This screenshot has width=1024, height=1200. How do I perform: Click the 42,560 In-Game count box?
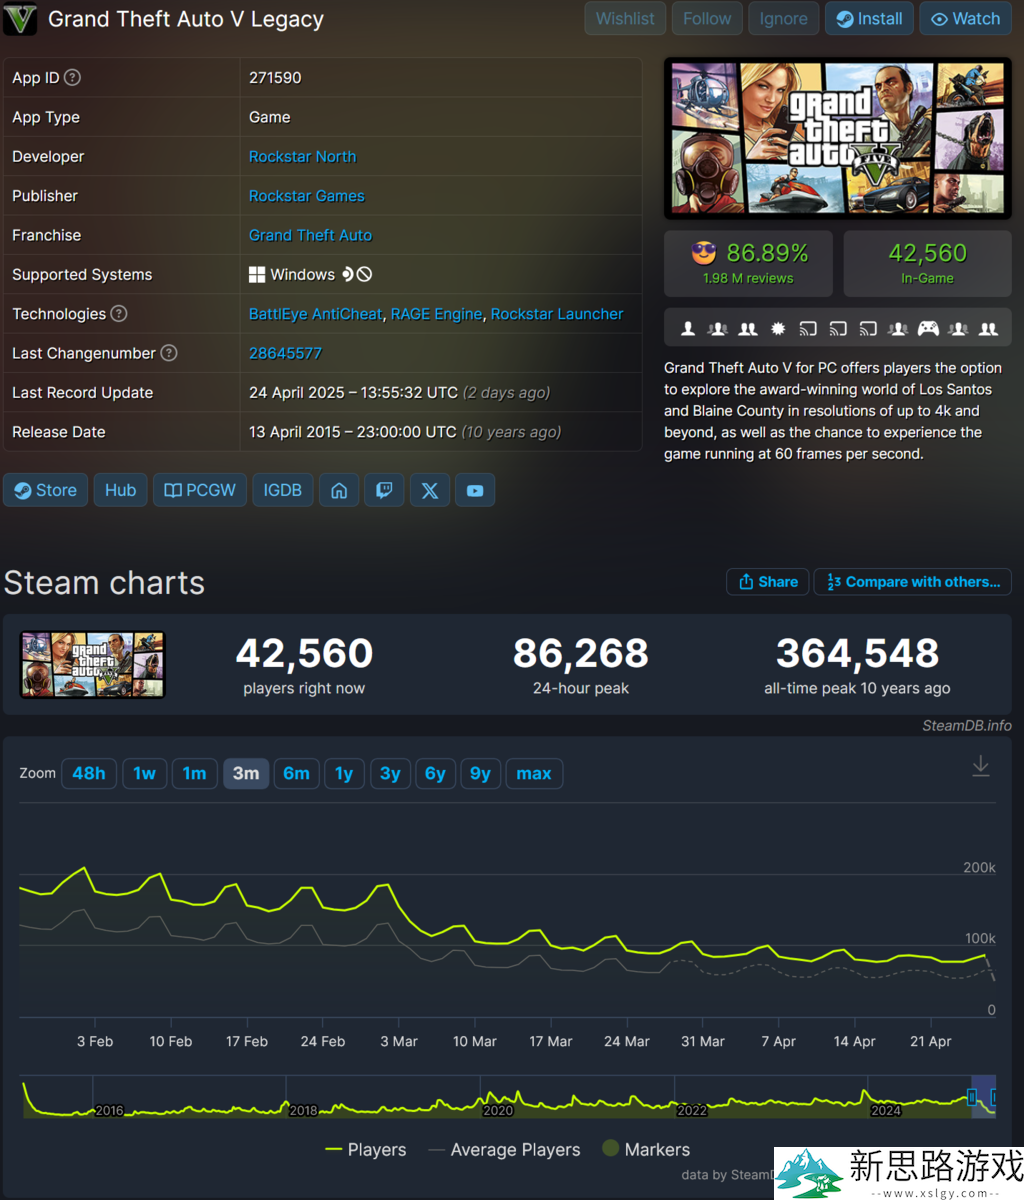[x=927, y=263]
